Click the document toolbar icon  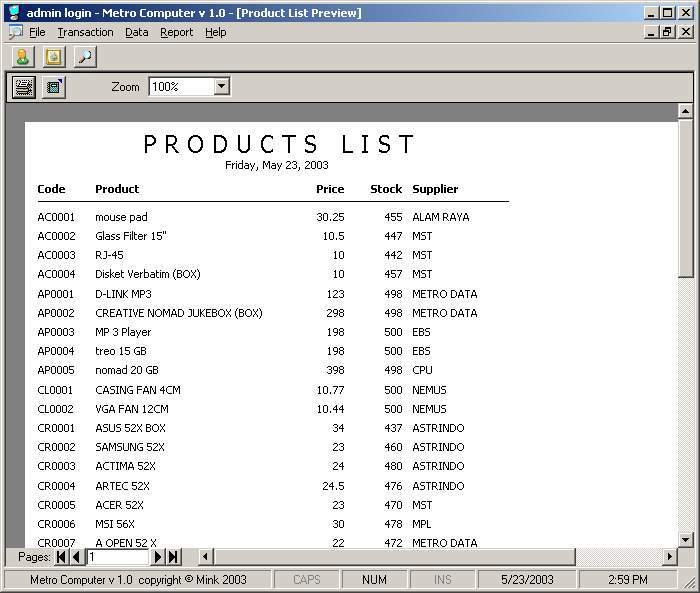(x=53, y=57)
